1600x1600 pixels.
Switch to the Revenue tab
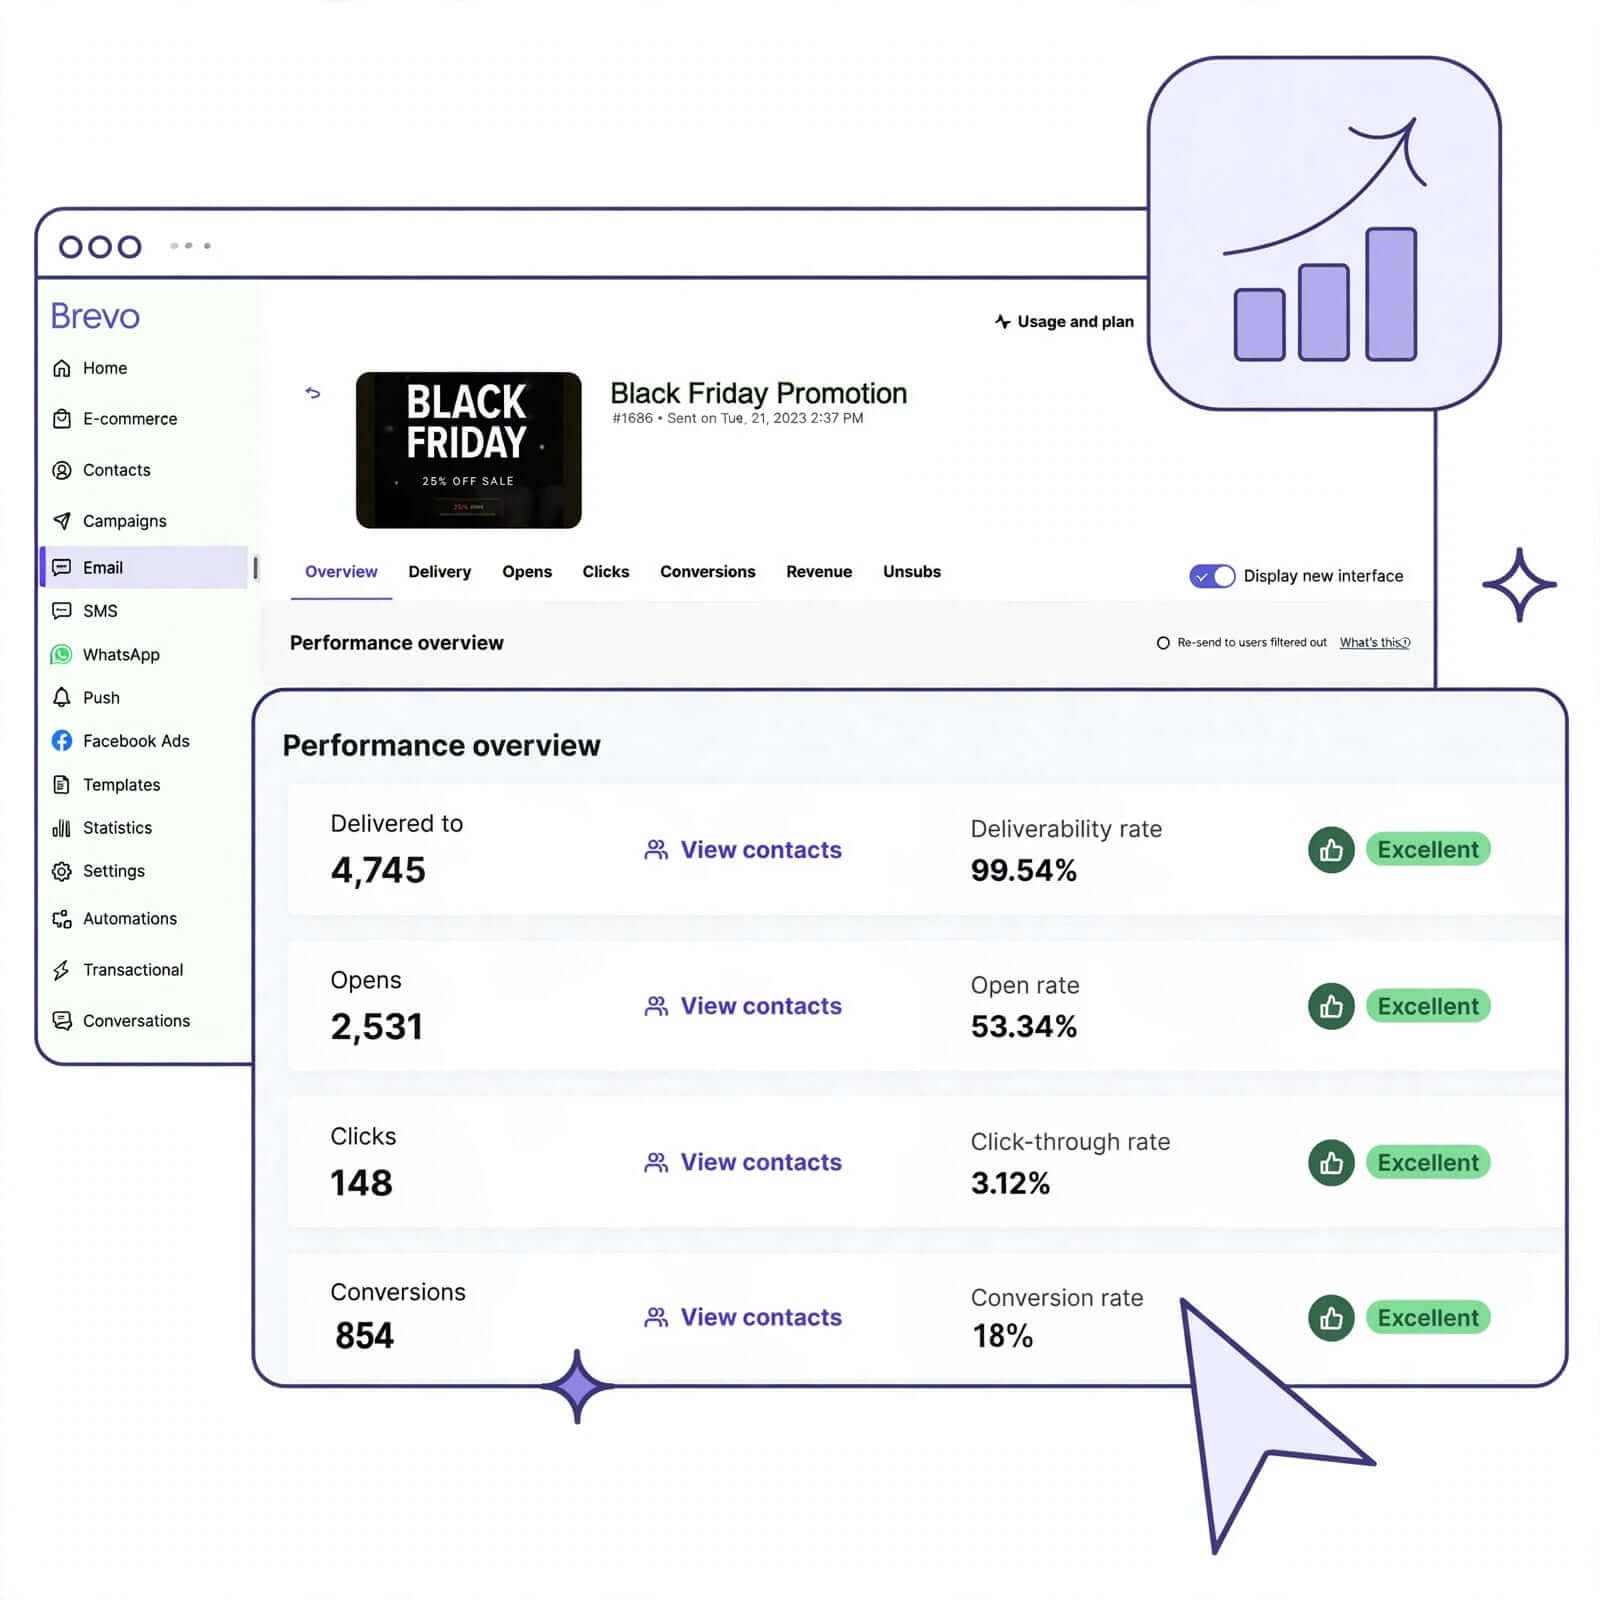tap(819, 572)
